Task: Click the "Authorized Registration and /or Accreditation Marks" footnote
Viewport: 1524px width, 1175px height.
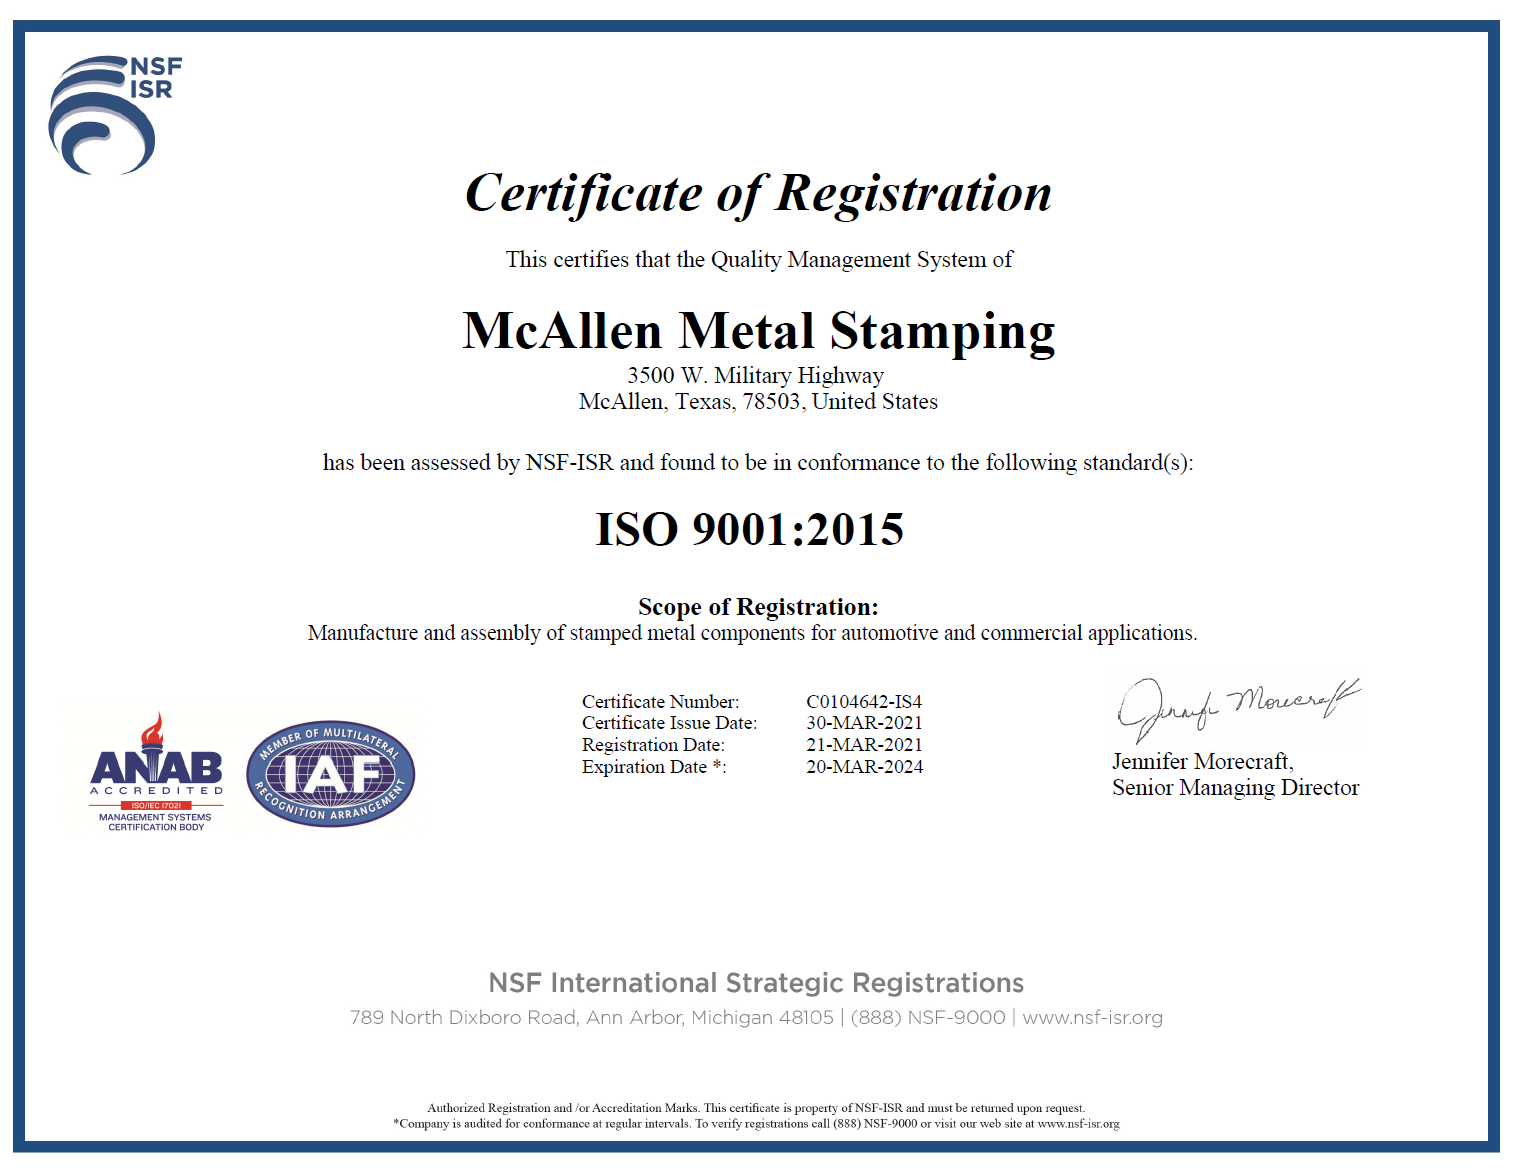Action: tap(756, 1108)
